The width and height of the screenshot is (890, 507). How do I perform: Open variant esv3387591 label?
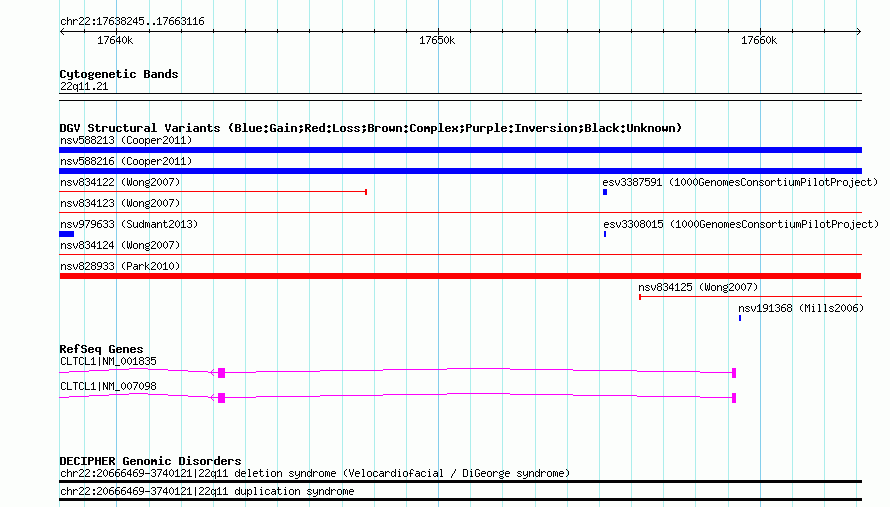740,182
